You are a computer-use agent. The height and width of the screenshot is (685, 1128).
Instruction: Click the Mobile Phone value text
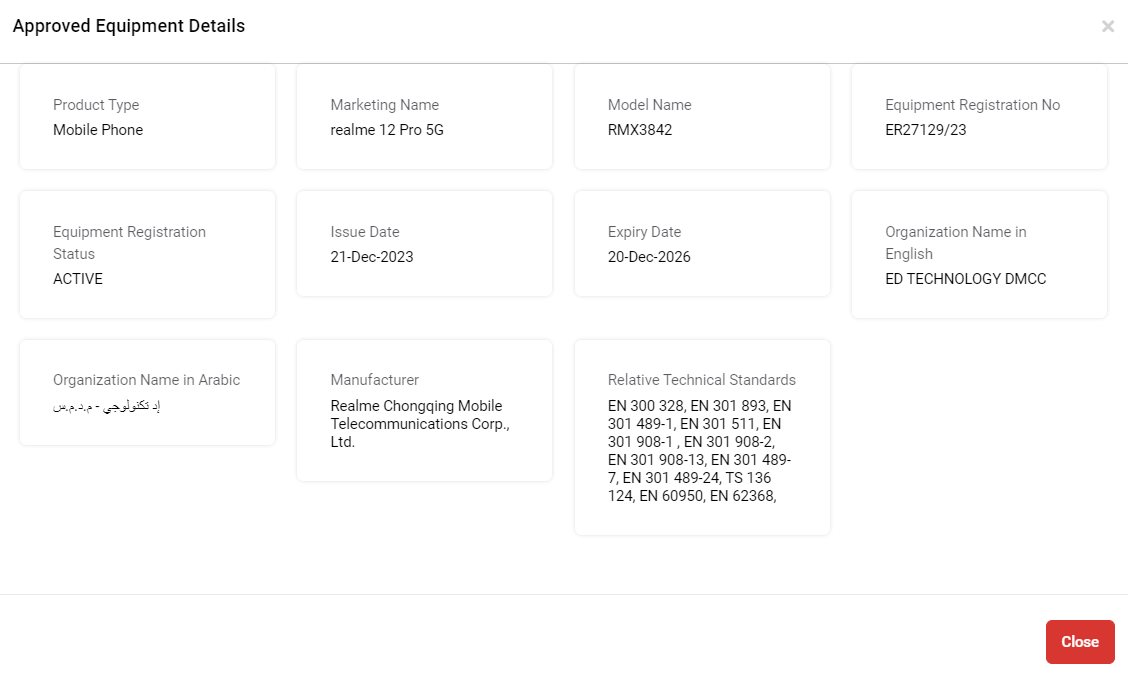point(98,130)
